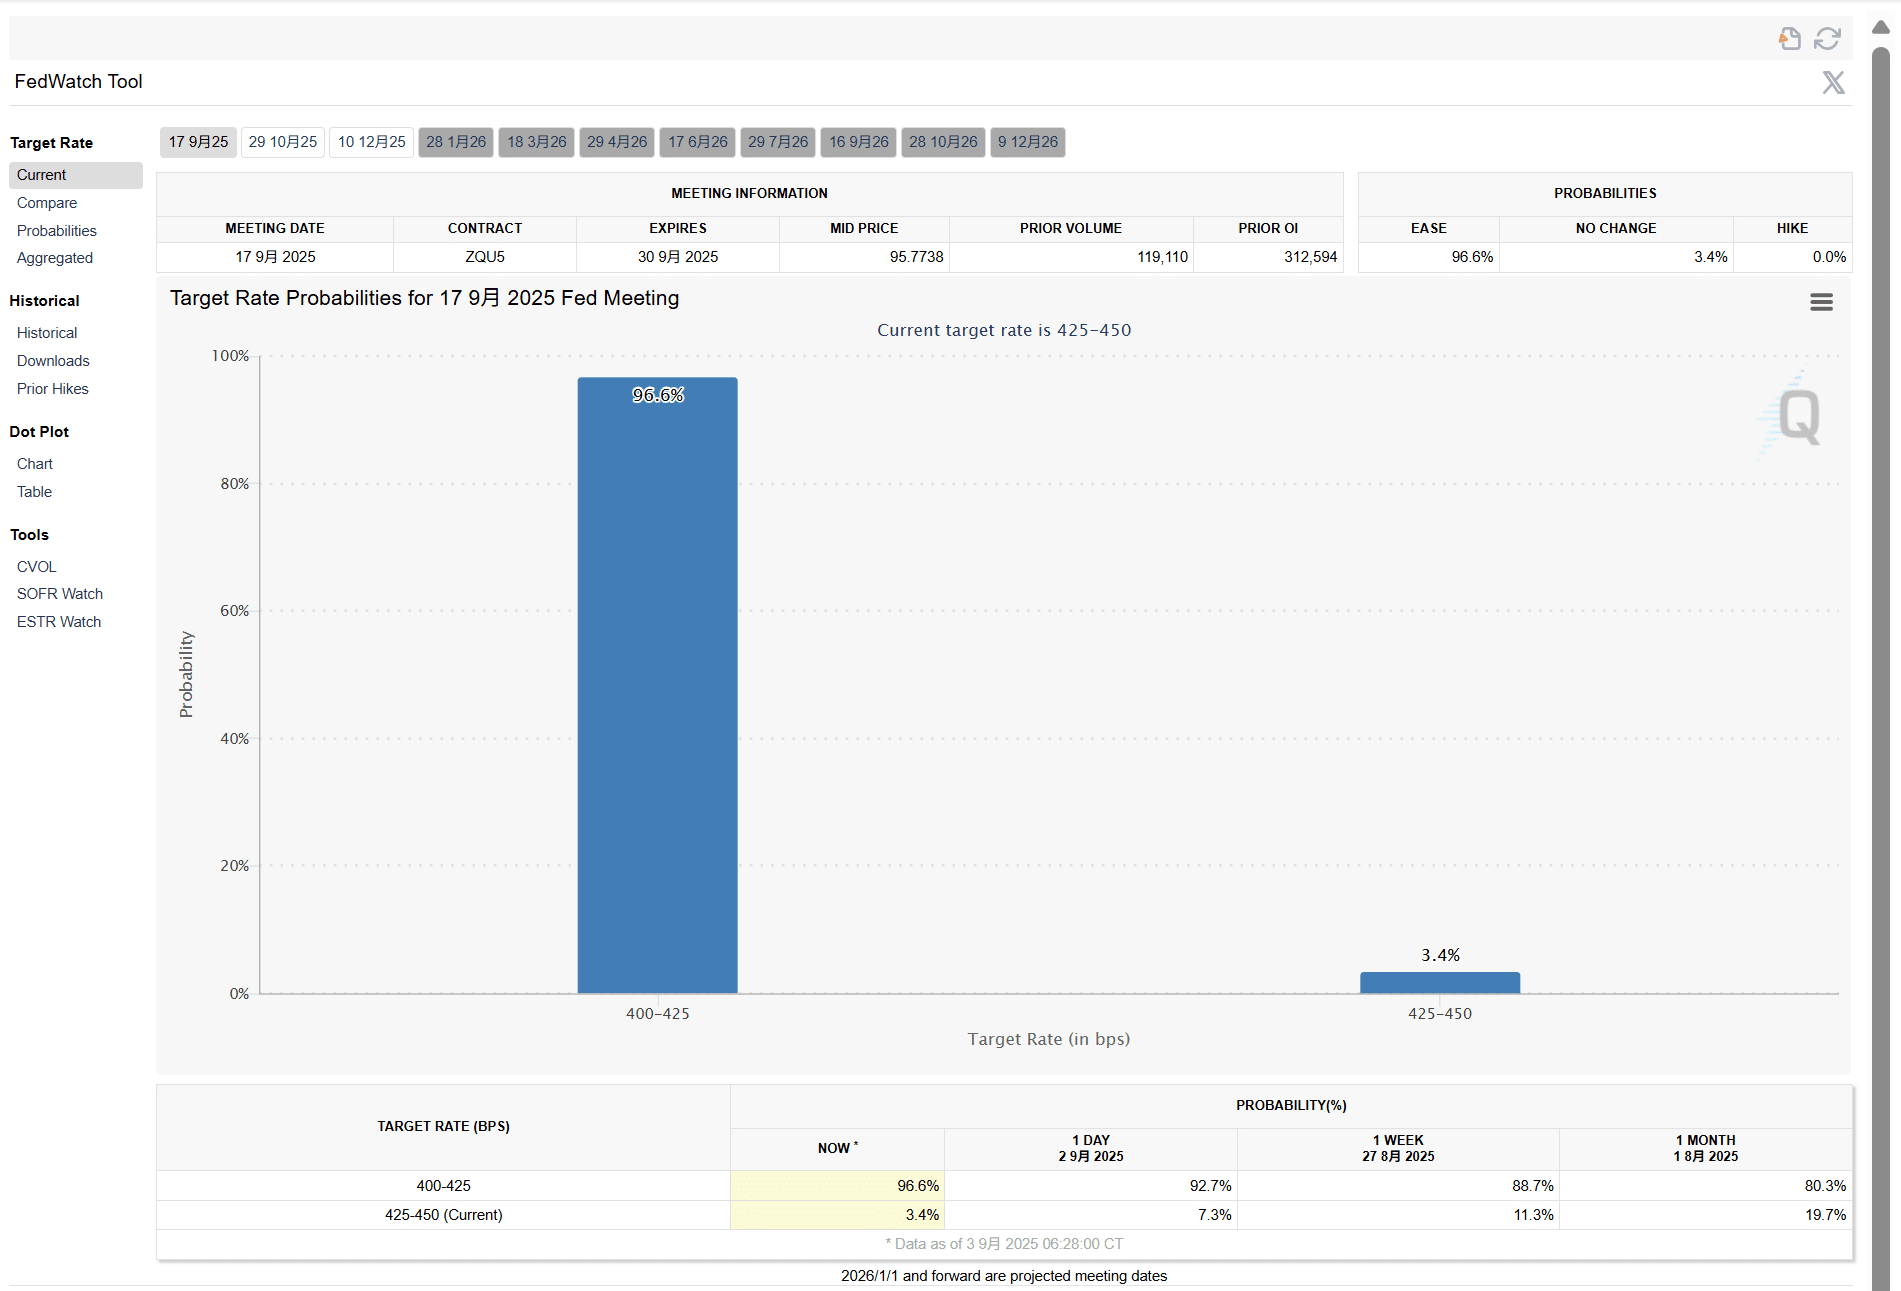This screenshot has height=1291, width=1901.
Task: Open the 9 12月26 meeting tab
Action: 1027,142
